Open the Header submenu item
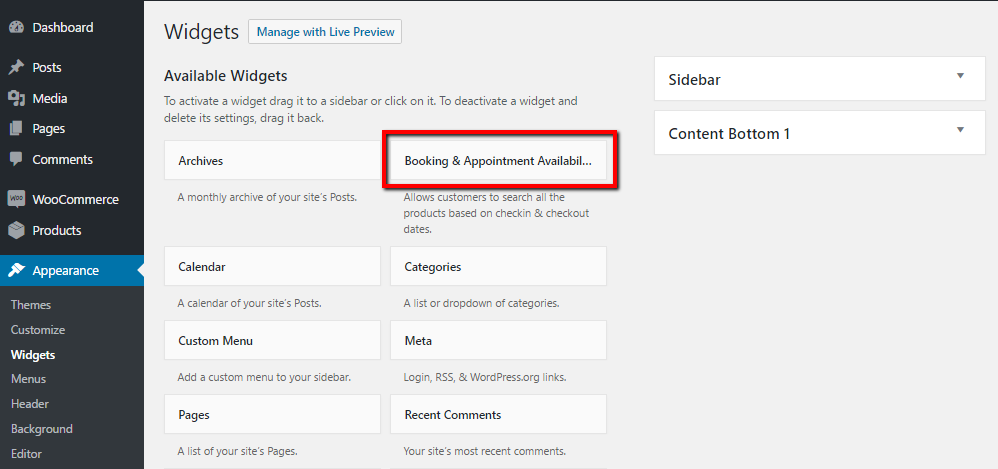 pyautogui.click(x=30, y=404)
